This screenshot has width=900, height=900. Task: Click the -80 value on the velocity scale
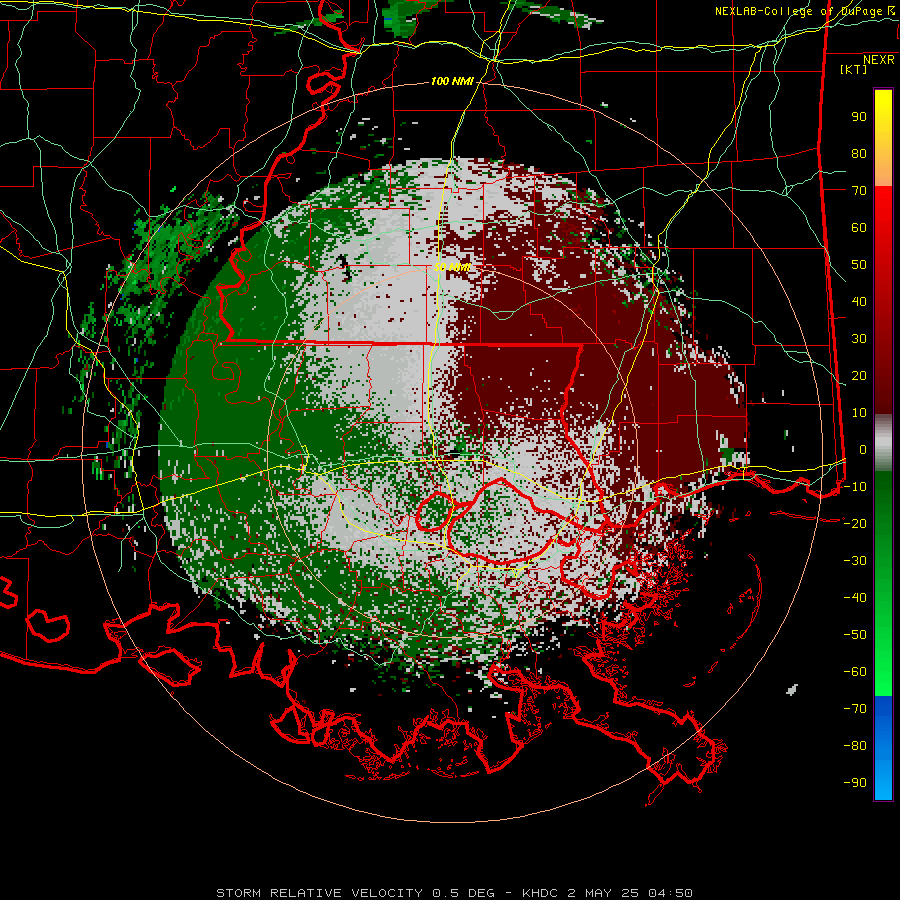tap(855, 746)
